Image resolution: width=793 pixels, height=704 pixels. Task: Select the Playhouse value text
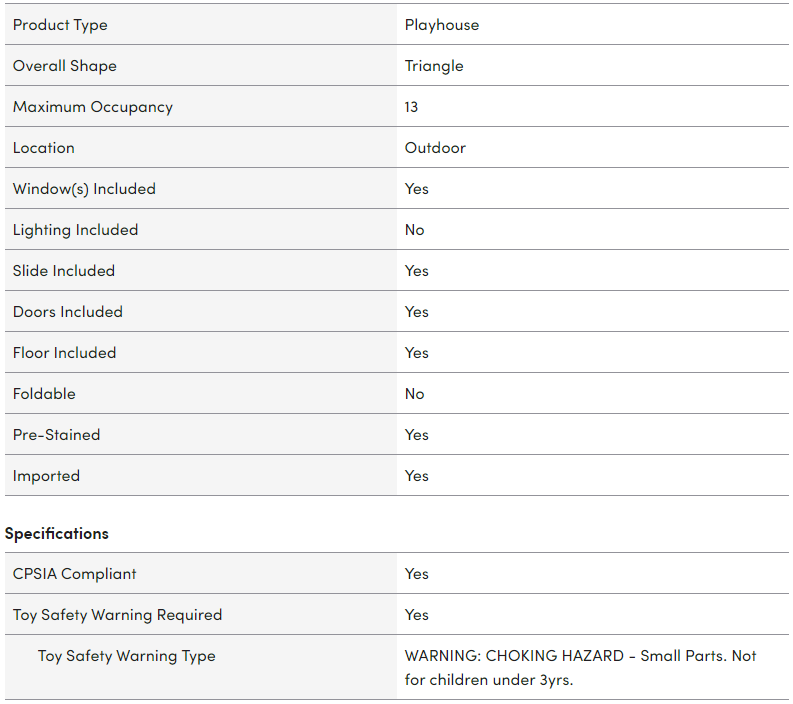tap(441, 25)
